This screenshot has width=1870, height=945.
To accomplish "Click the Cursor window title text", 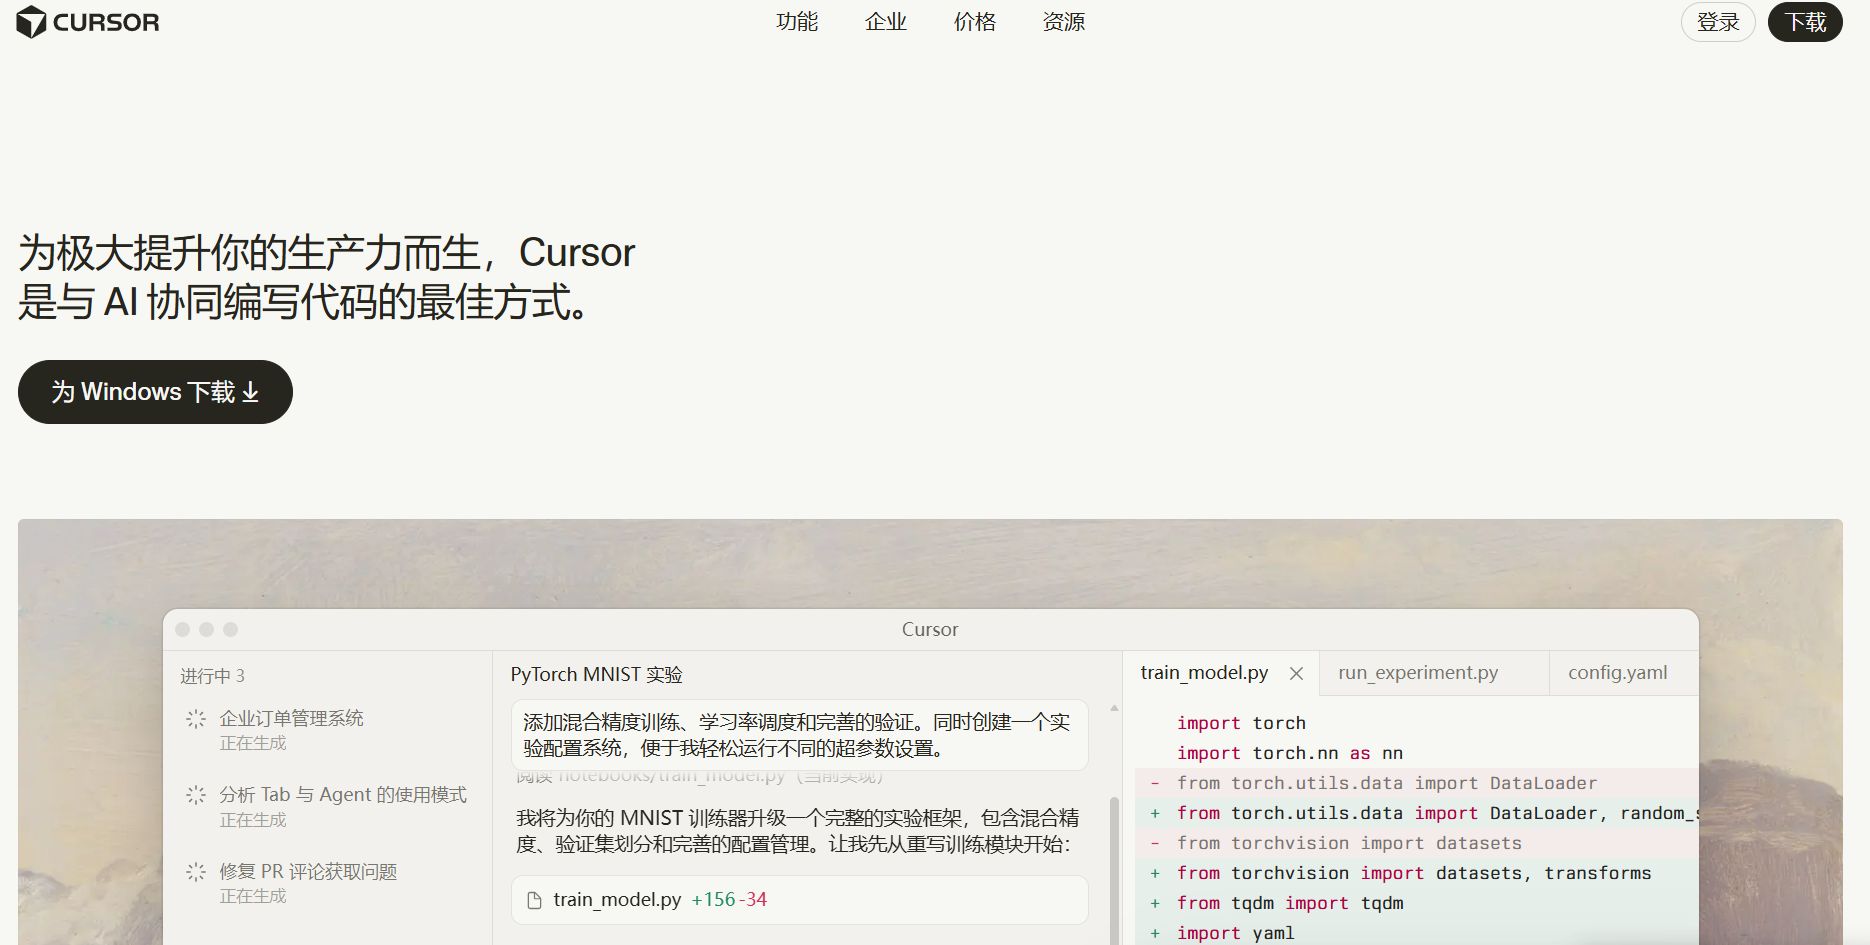I will point(930,630).
